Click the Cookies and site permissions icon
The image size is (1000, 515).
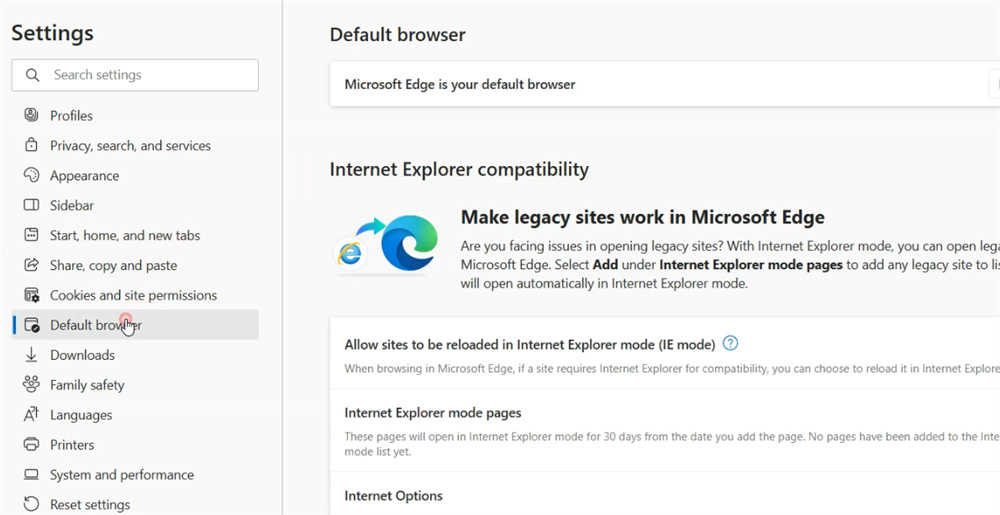[x=31, y=296]
